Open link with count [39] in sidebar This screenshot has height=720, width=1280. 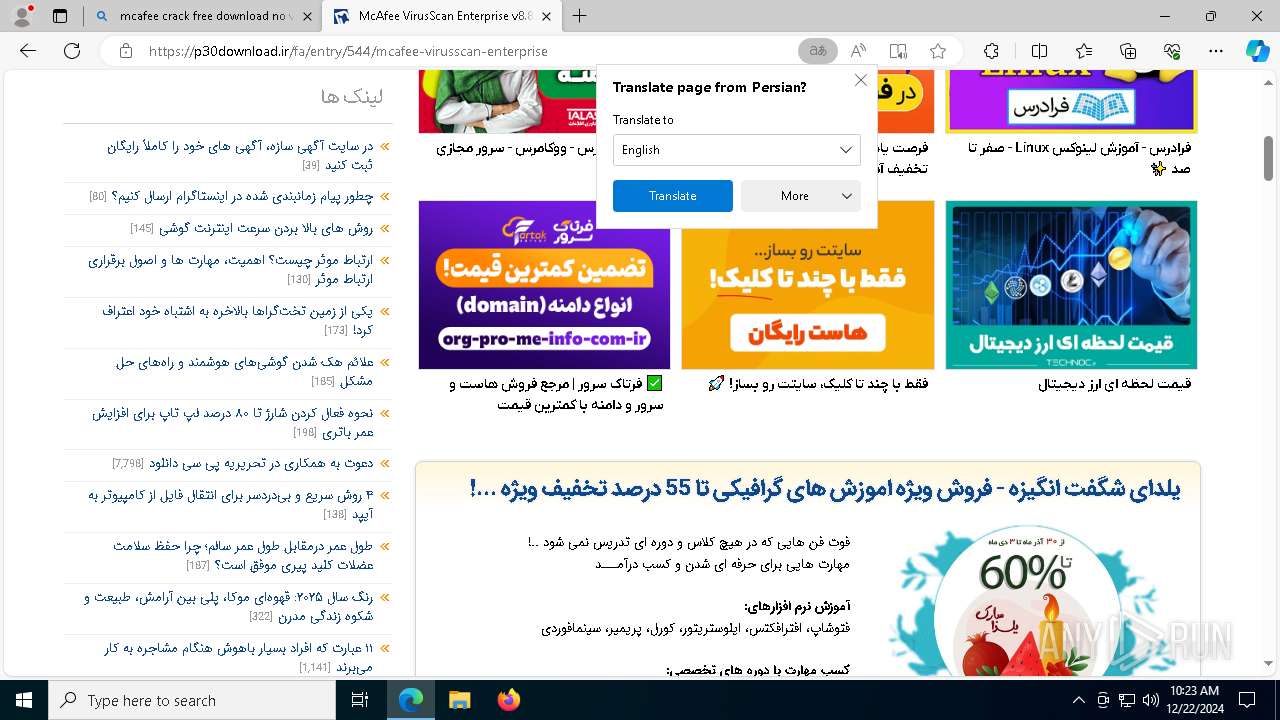240,155
